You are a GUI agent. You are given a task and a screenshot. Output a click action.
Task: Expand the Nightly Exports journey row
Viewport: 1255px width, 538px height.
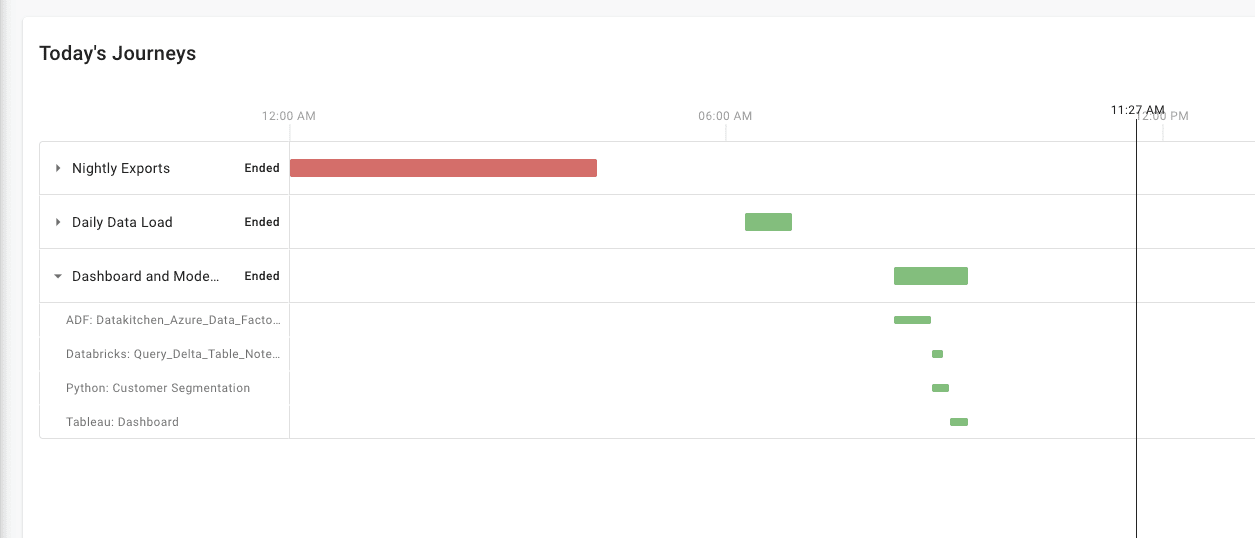pyautogui.click(x=58, y=168)
